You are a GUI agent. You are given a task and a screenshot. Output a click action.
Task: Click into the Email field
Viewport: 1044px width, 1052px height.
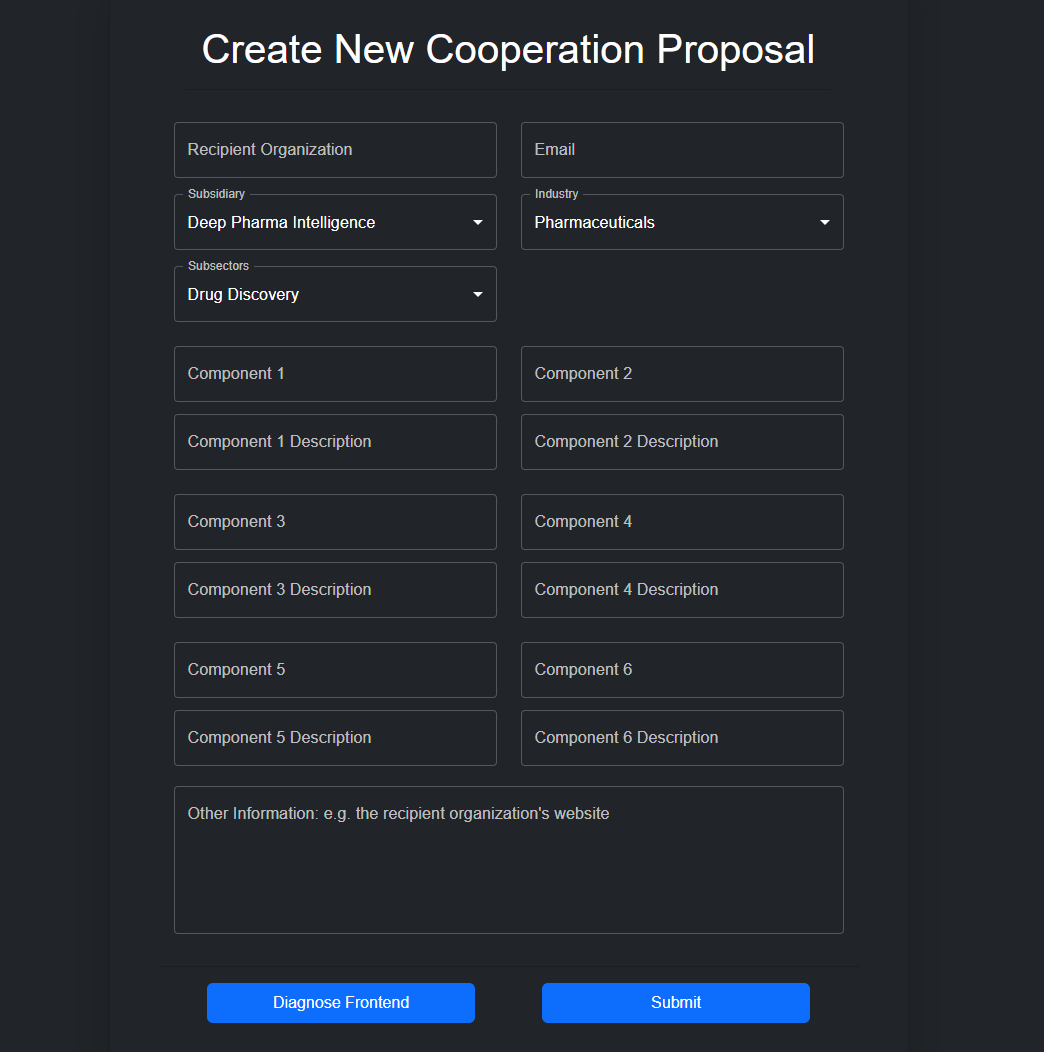pyautogui.click(x=682, y=150)
